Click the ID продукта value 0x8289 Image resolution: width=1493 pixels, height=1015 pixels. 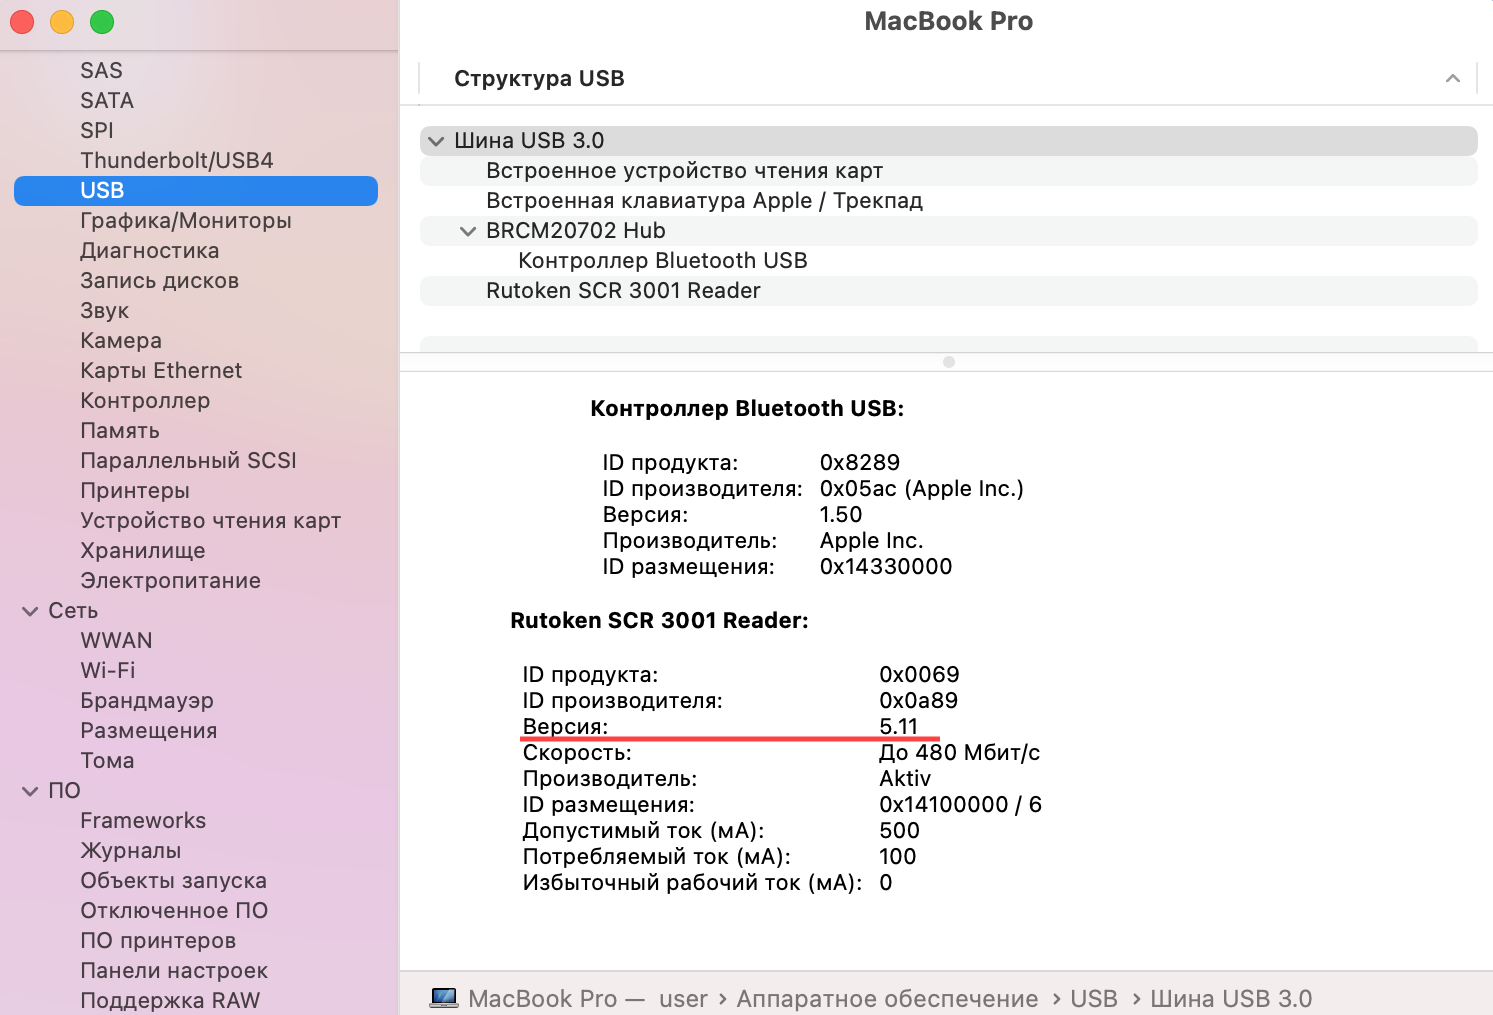860,462
